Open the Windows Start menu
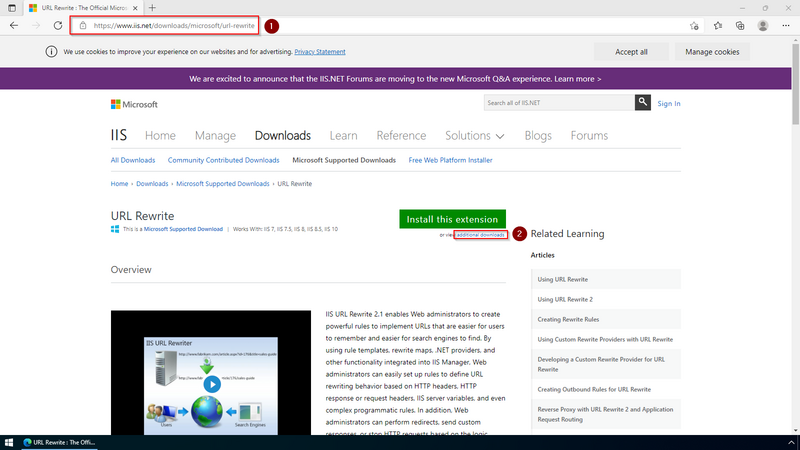 coord(9,441)
